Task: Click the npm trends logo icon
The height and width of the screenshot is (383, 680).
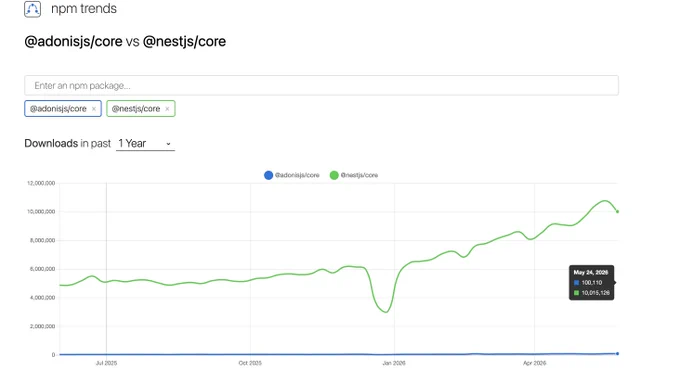Action: tap(33, 9)
